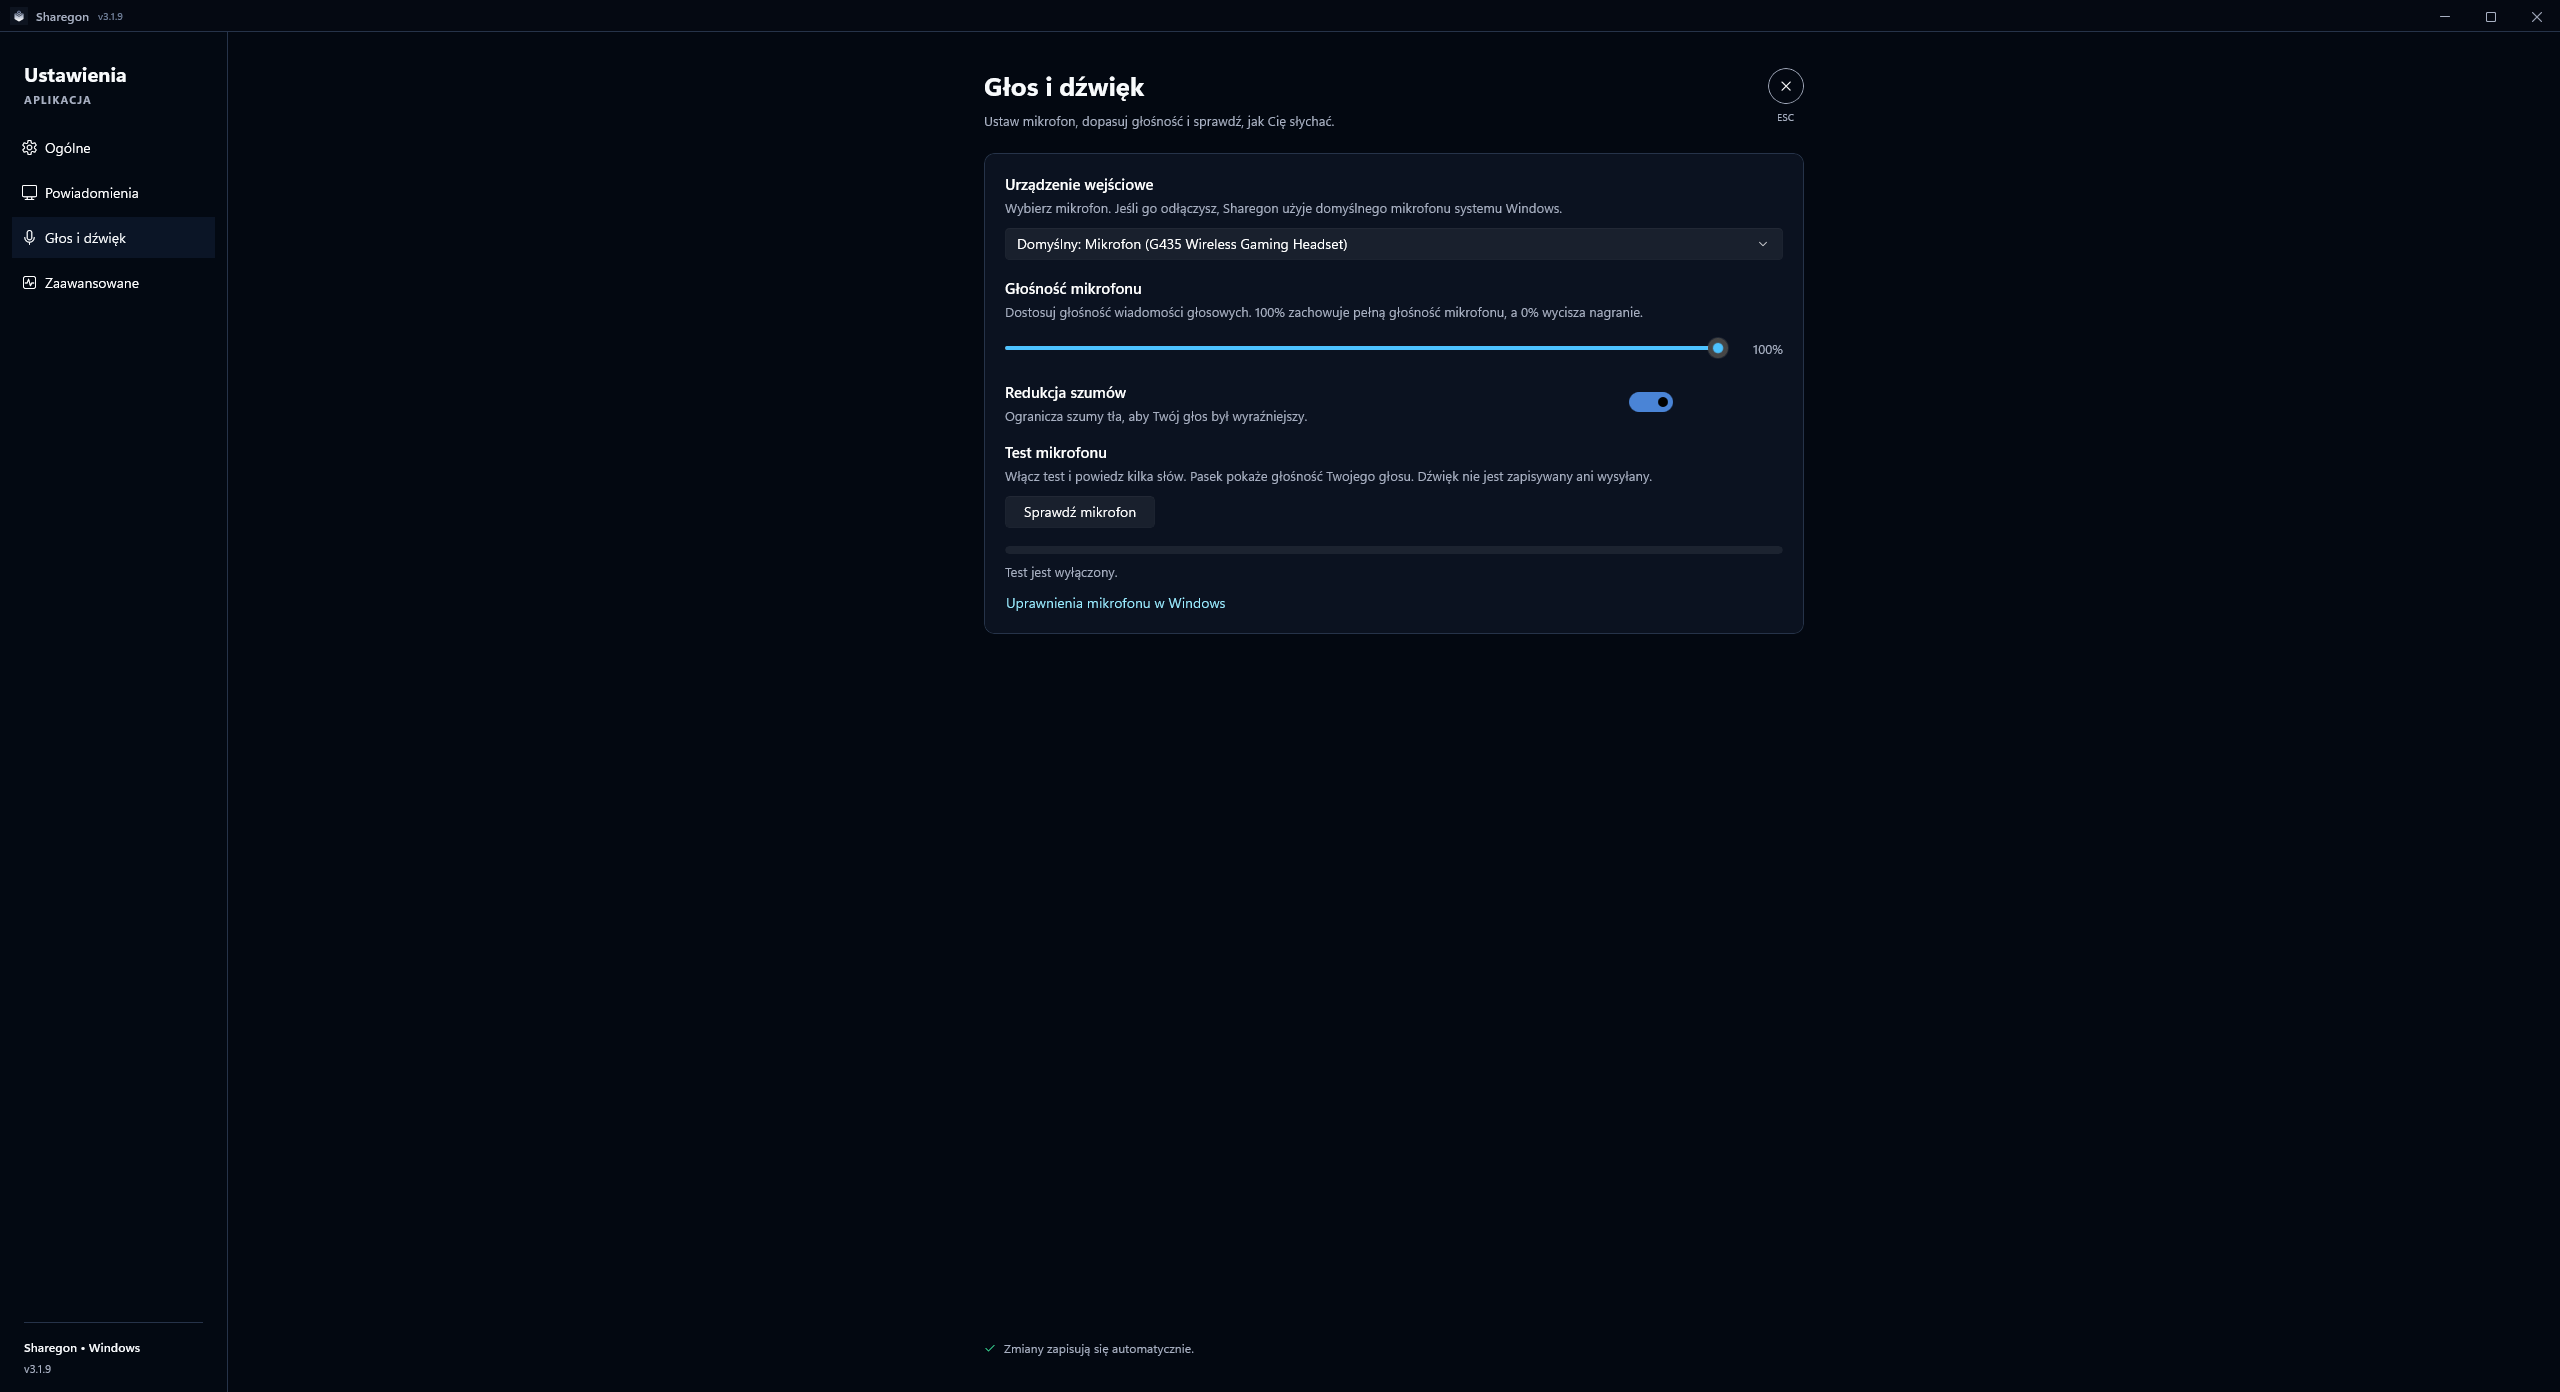
Task: Click the Powiadomienia monitor icon
Action: 30,193
